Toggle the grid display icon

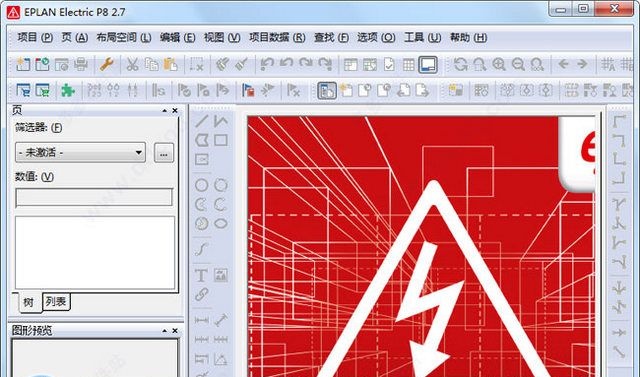pos(408,64)
